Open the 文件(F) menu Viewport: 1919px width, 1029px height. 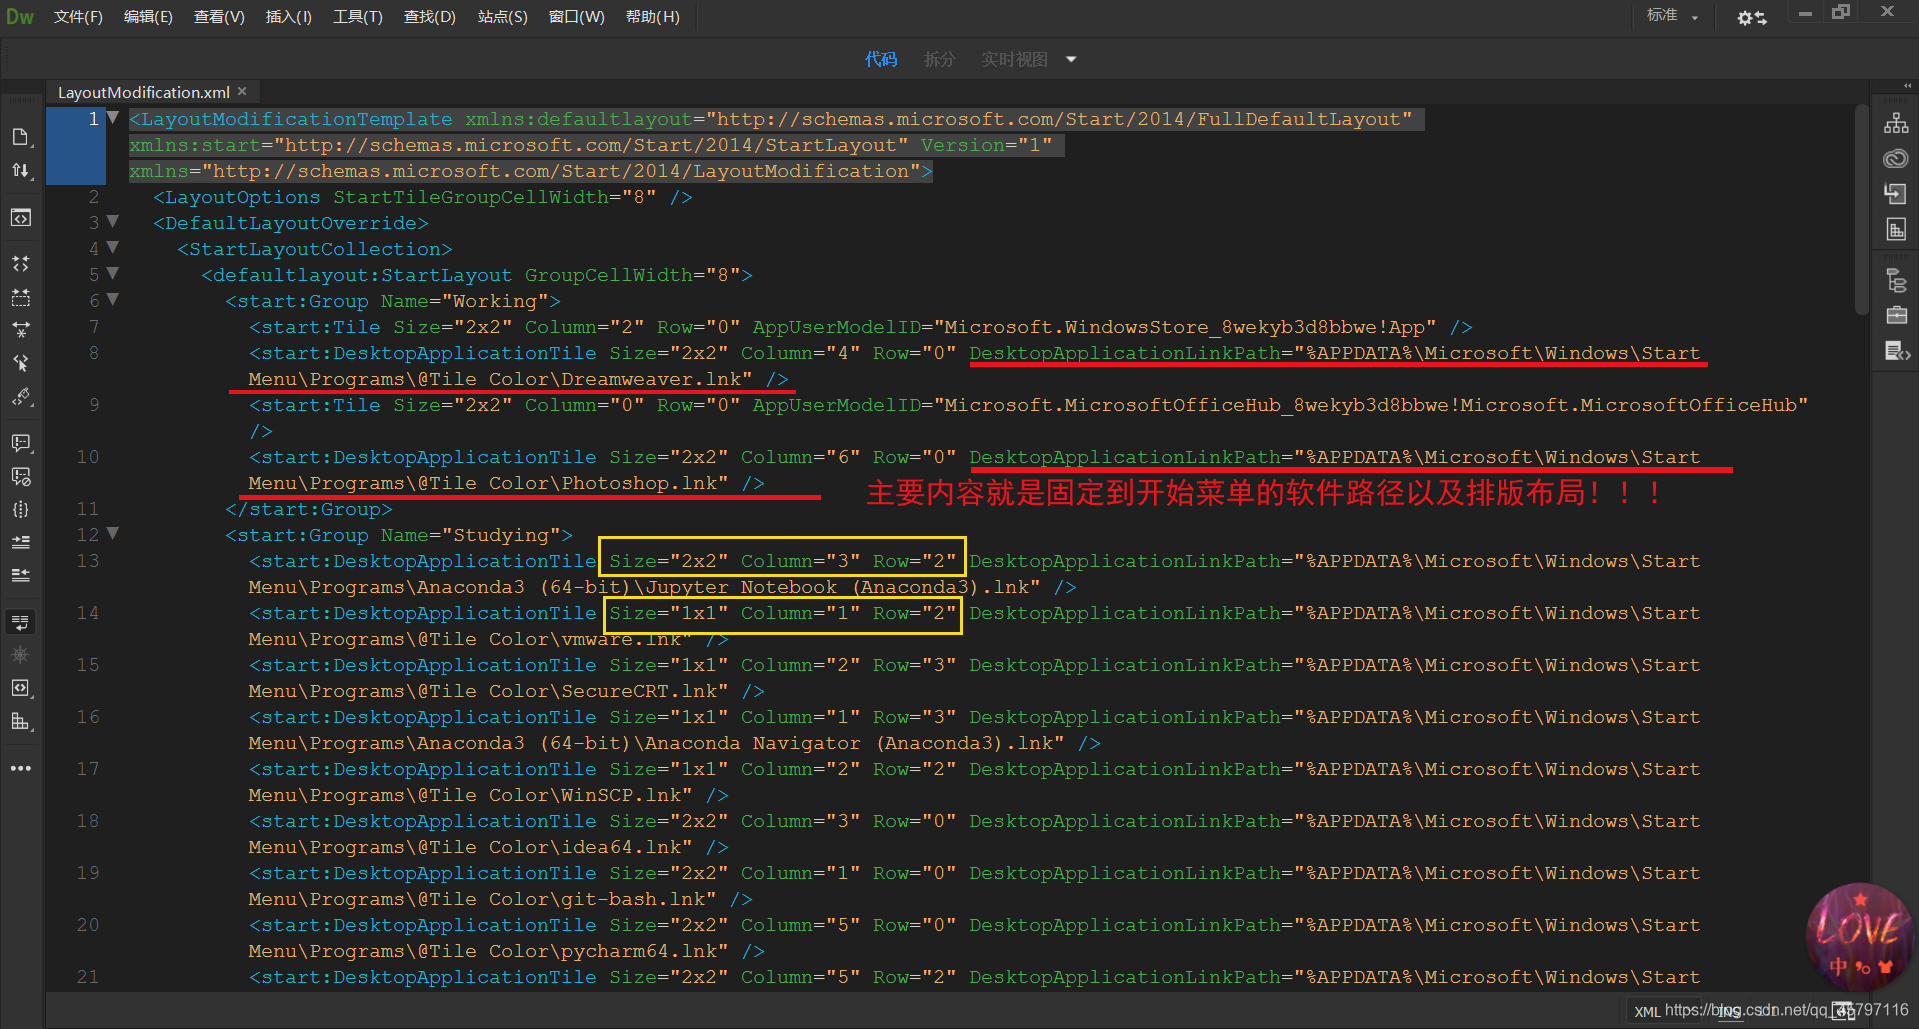point(78,17)
